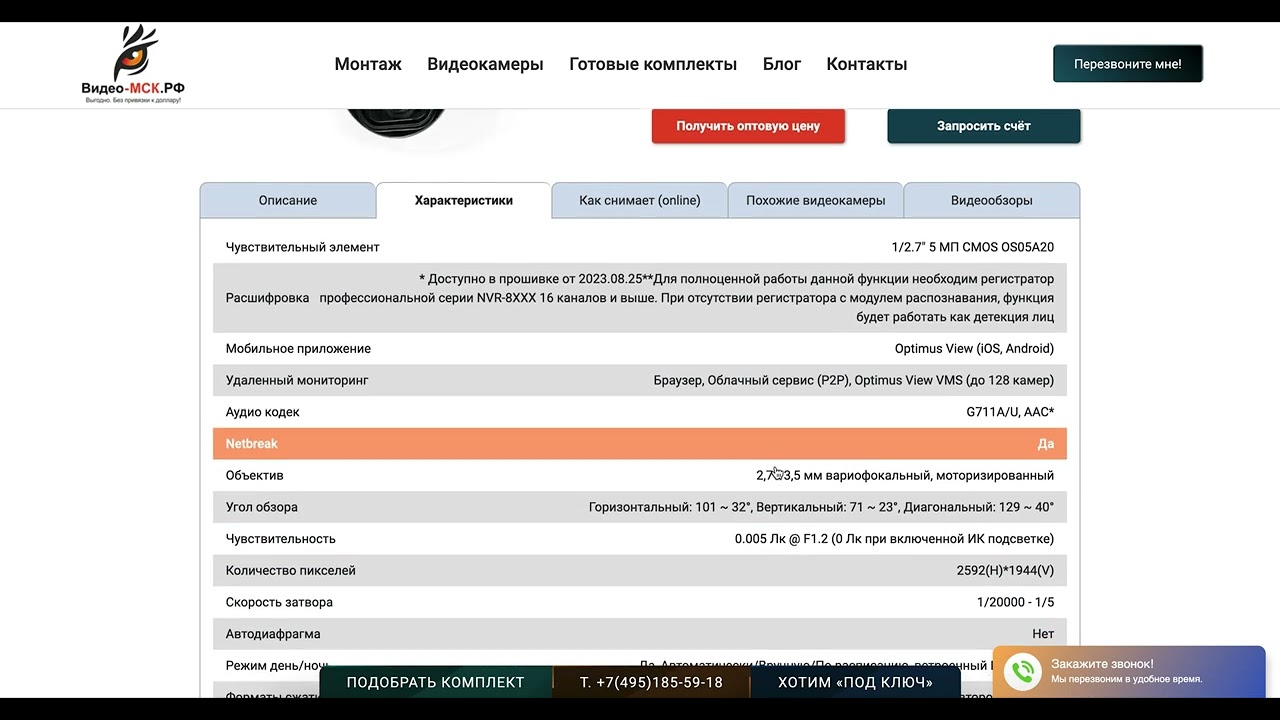Click the Да value in Netbreak row
Screen dimensions: 1280x720
tap(1046, 443)
